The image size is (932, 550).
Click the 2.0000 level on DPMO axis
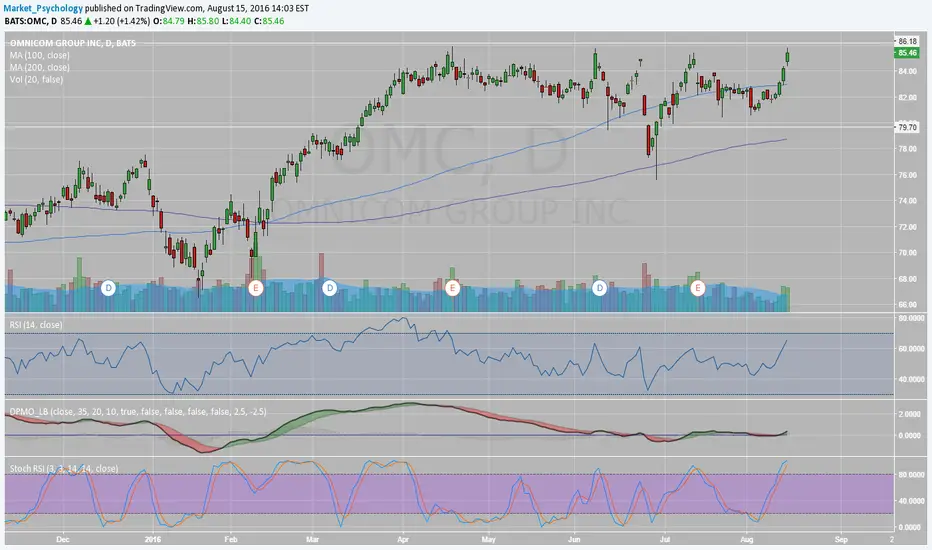coord(909,414)
